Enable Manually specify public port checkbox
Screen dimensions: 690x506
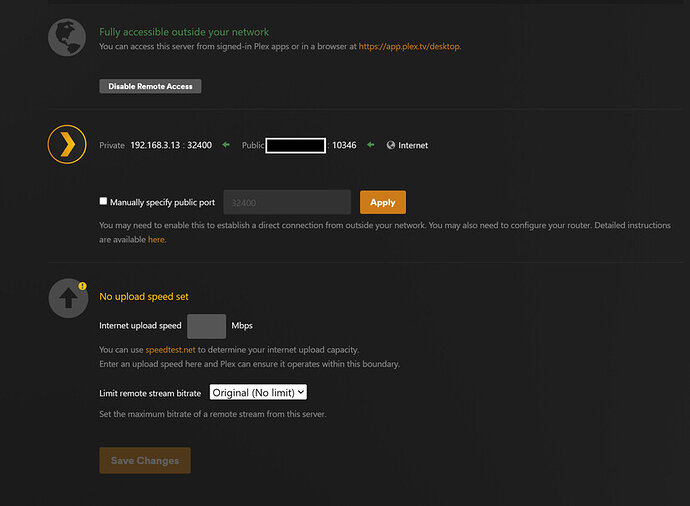[103, 201]
